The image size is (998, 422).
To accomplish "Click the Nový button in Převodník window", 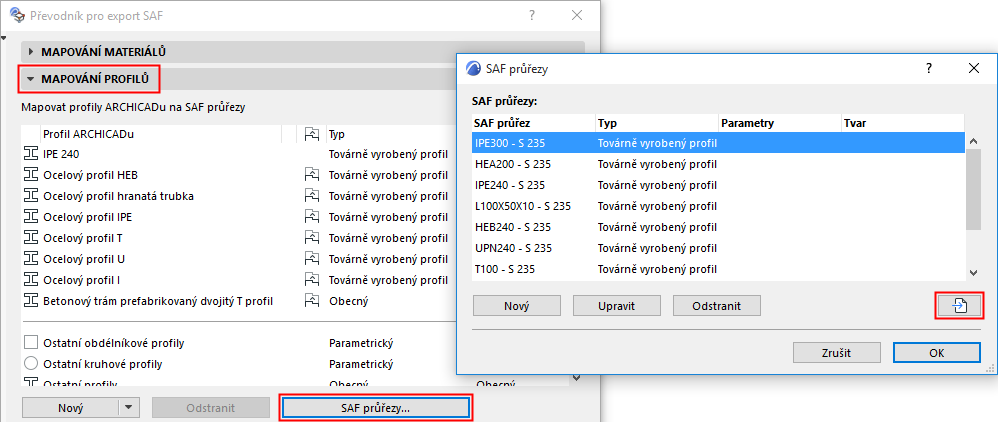I will pos(71,408).
